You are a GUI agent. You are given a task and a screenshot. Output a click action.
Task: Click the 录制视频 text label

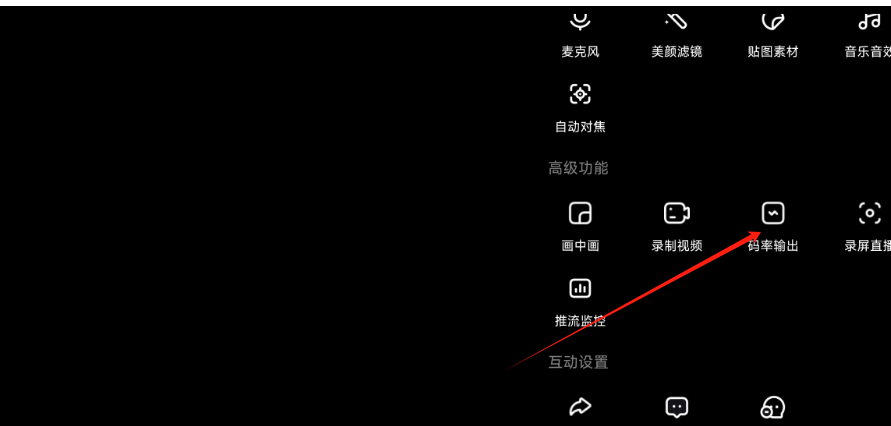(x=677, y=246)
